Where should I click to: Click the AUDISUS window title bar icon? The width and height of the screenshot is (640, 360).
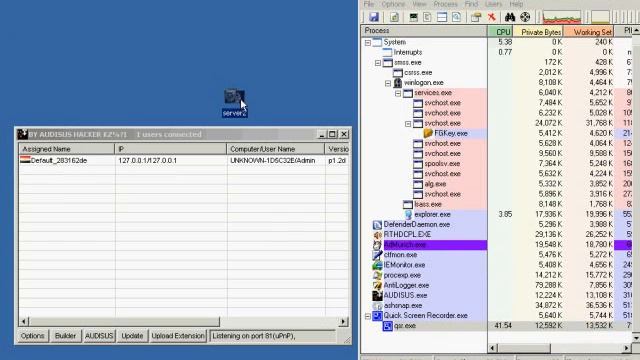point(22,134)
